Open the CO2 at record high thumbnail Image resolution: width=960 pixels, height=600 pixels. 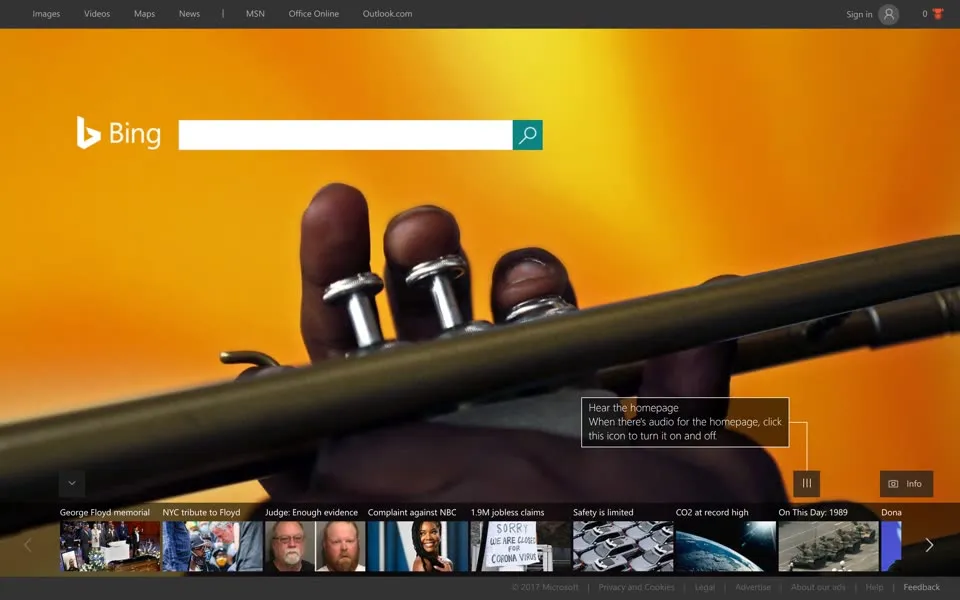[726, 546]
